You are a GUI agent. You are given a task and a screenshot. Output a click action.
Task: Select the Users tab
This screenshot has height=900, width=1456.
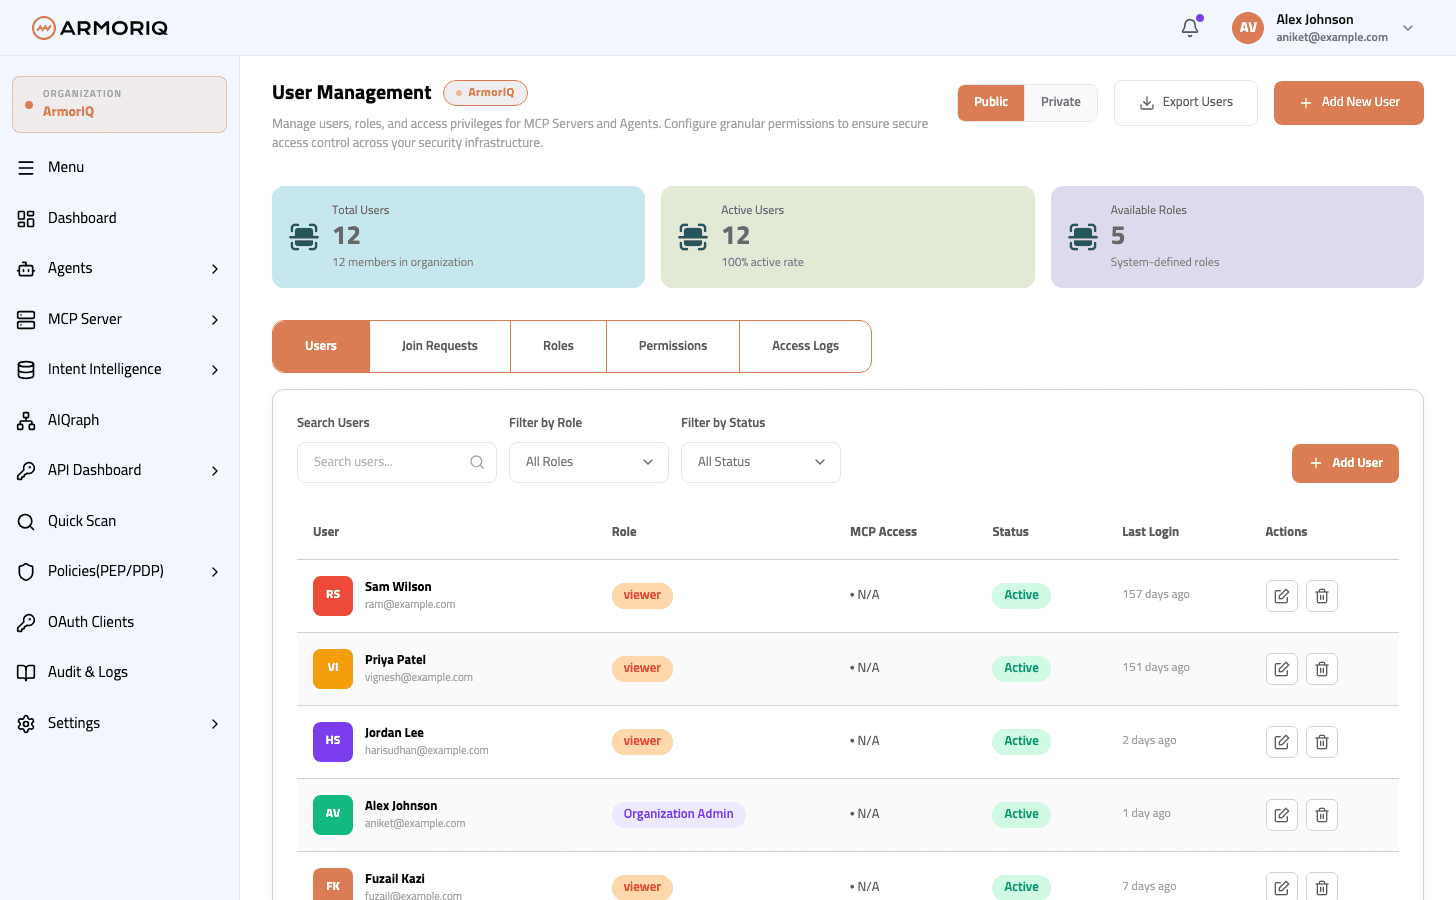click(321, 346)
